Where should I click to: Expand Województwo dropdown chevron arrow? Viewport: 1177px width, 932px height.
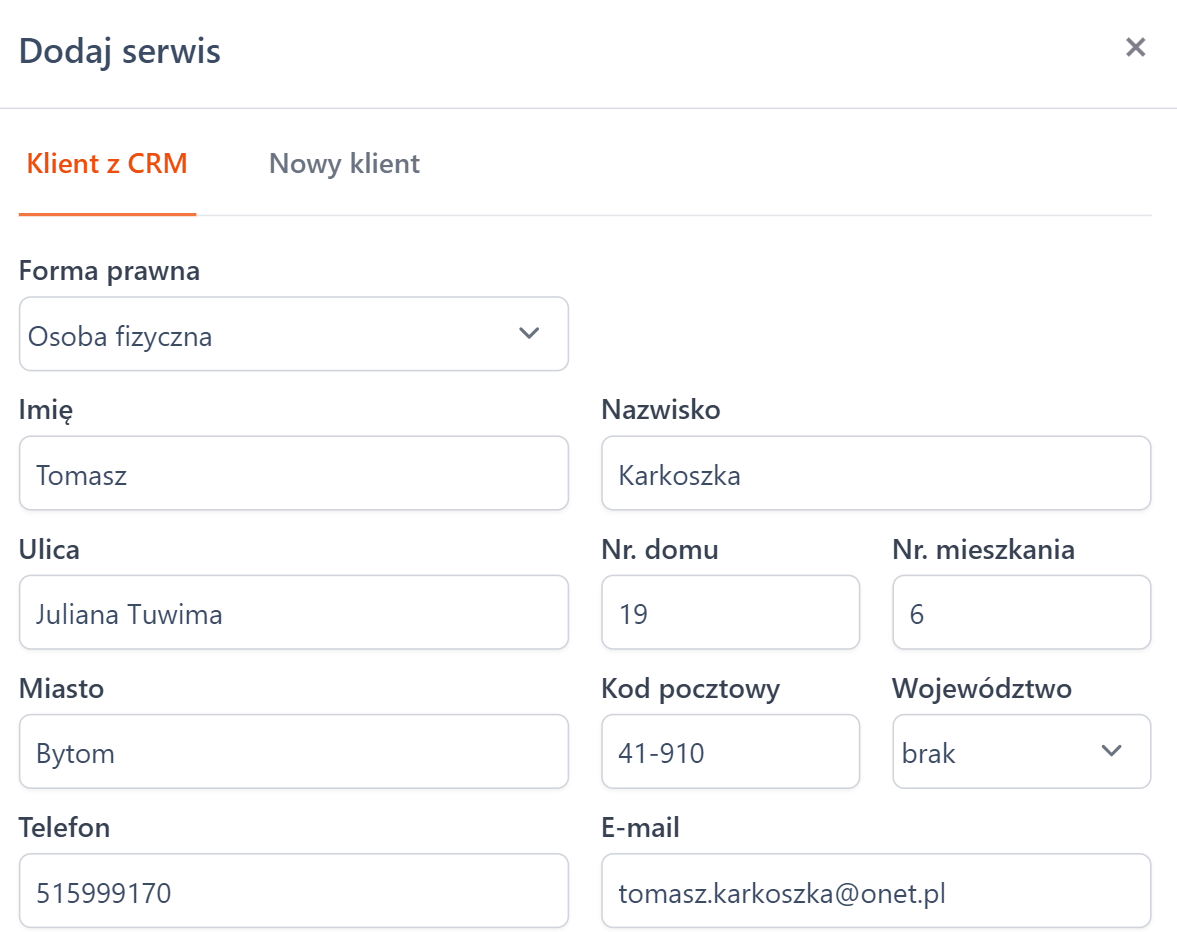[1111, 751]
